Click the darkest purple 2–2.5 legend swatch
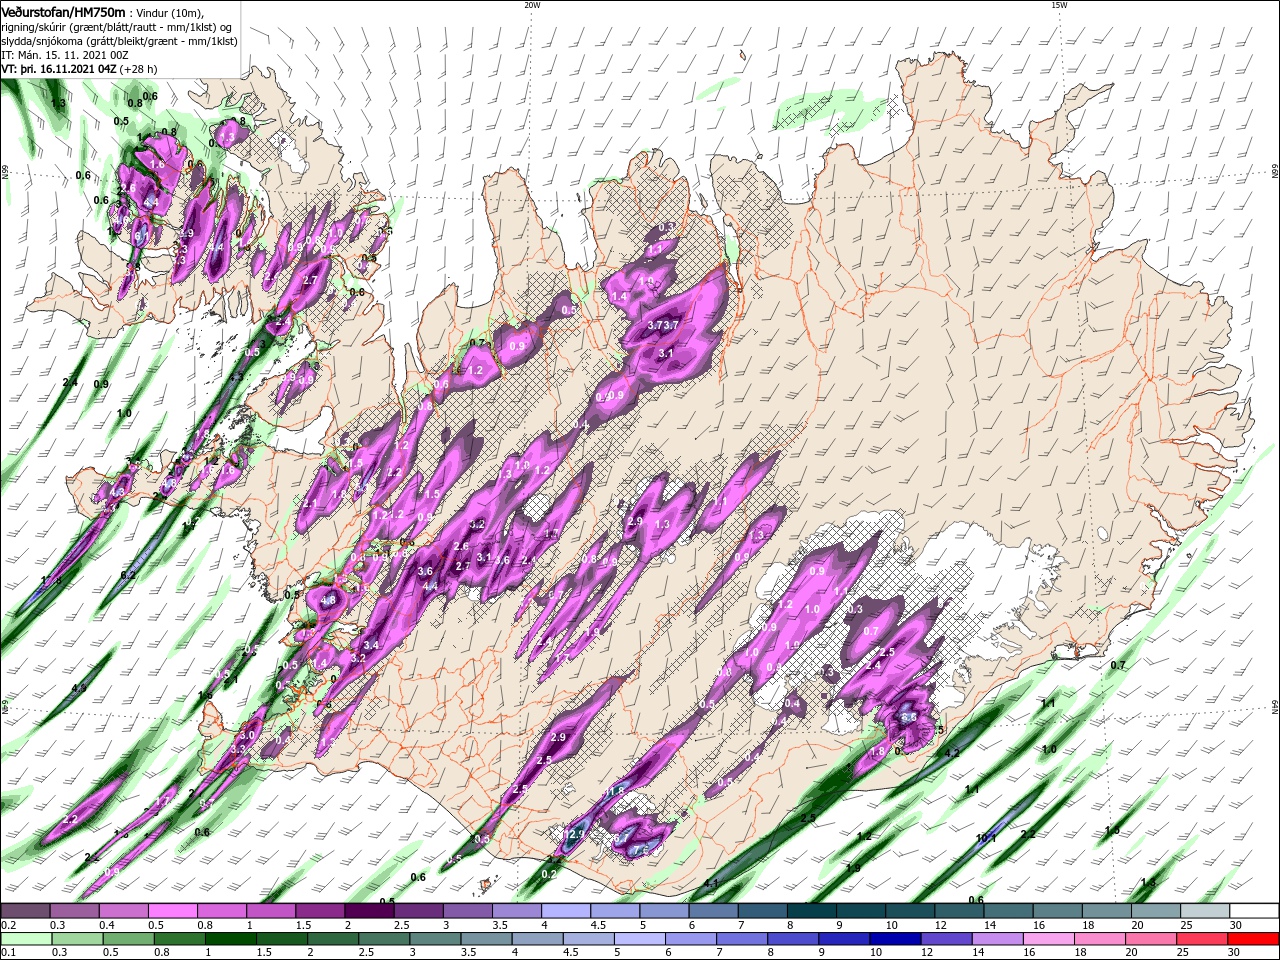This screenshot has height=960, width=1280. pyautogui.click(x=368, y=911)
